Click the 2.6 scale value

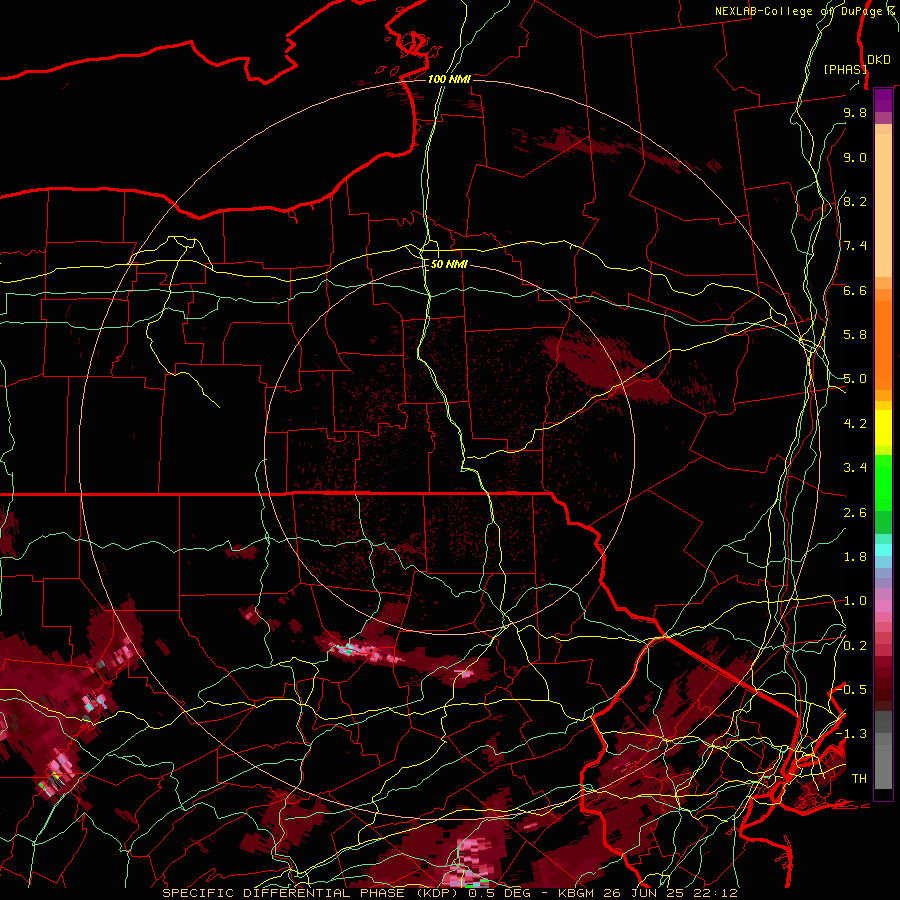pyautogui.click(x=855, y=513)
